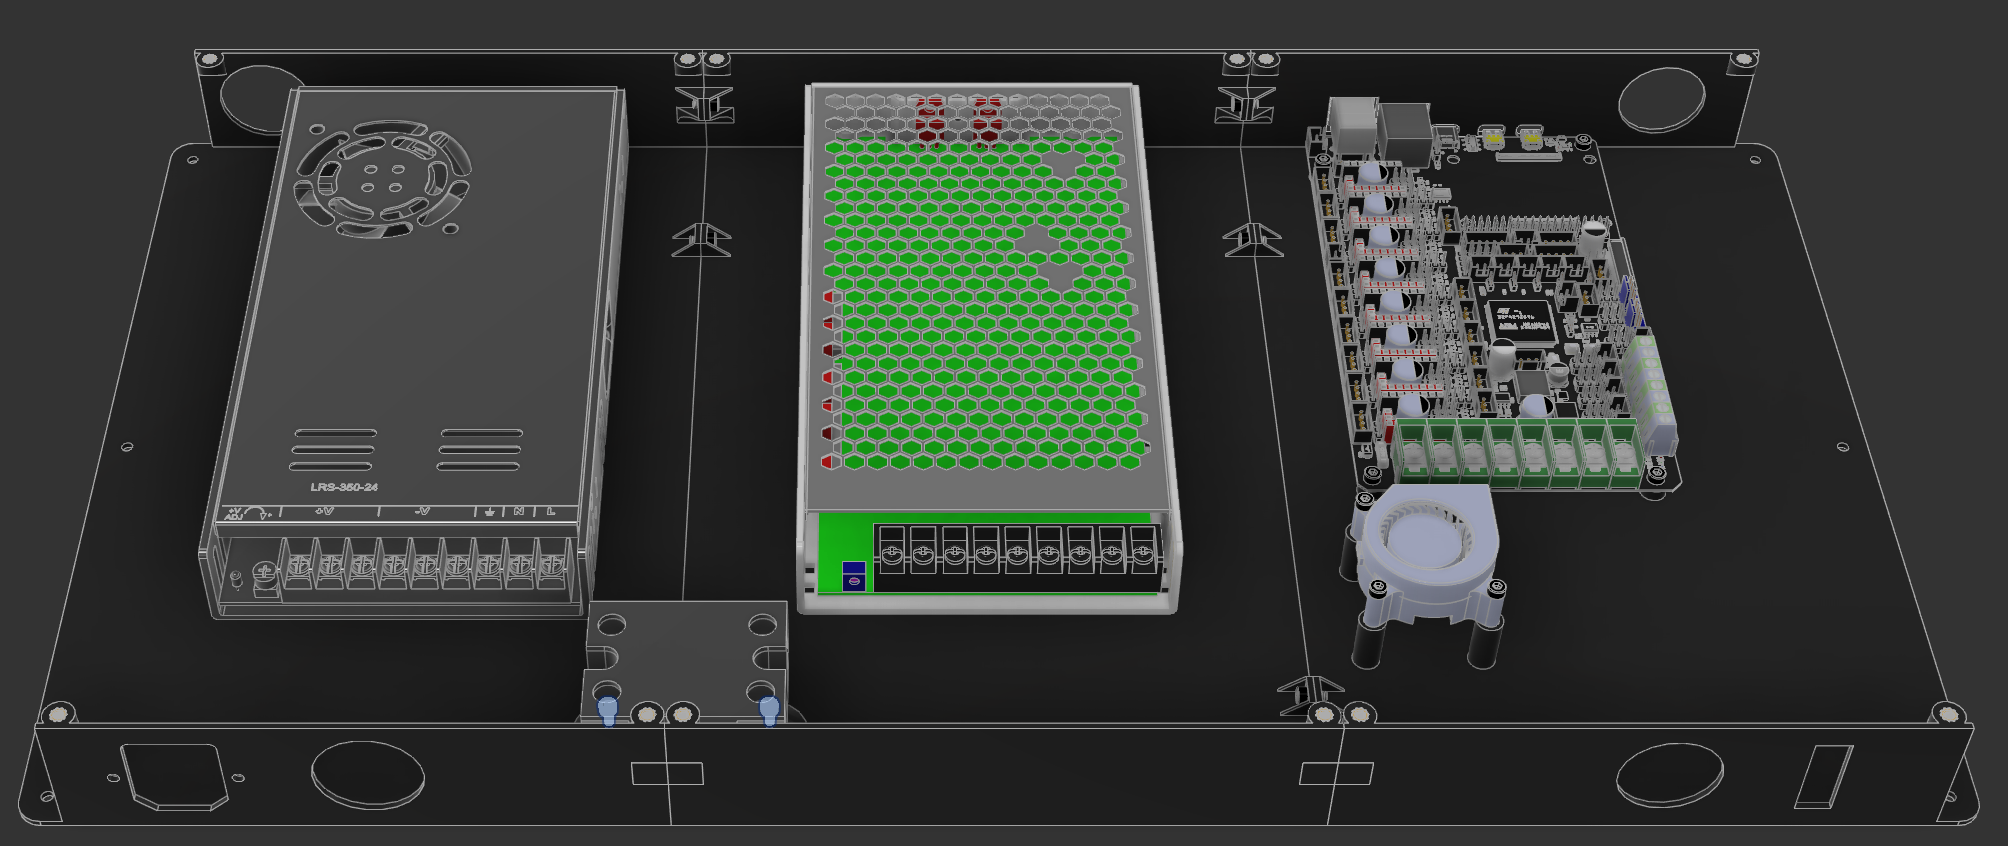Select the terminal block of the left power supply

click(420, 567)
